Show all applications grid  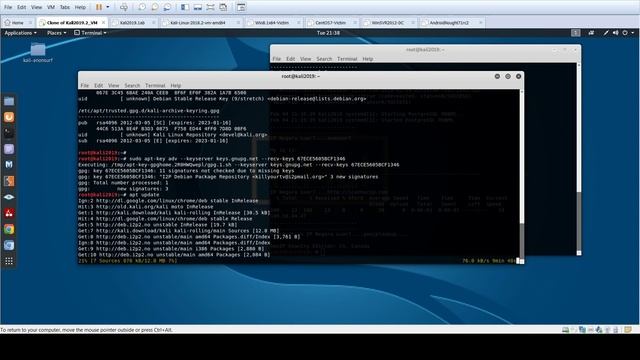9,261
